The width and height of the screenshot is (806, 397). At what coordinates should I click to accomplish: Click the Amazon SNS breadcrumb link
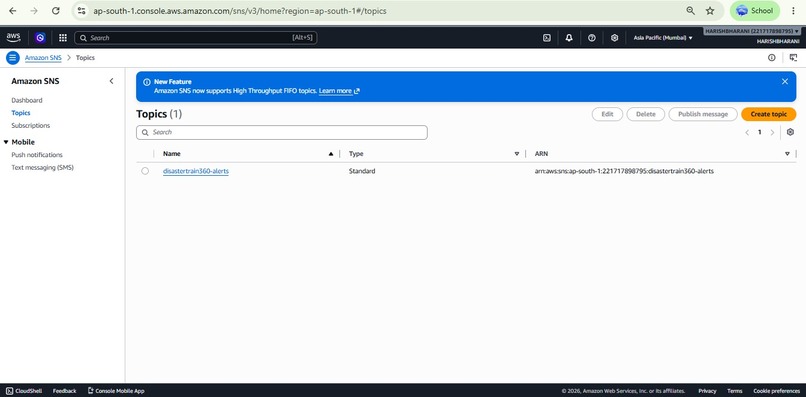coord(43,58)
